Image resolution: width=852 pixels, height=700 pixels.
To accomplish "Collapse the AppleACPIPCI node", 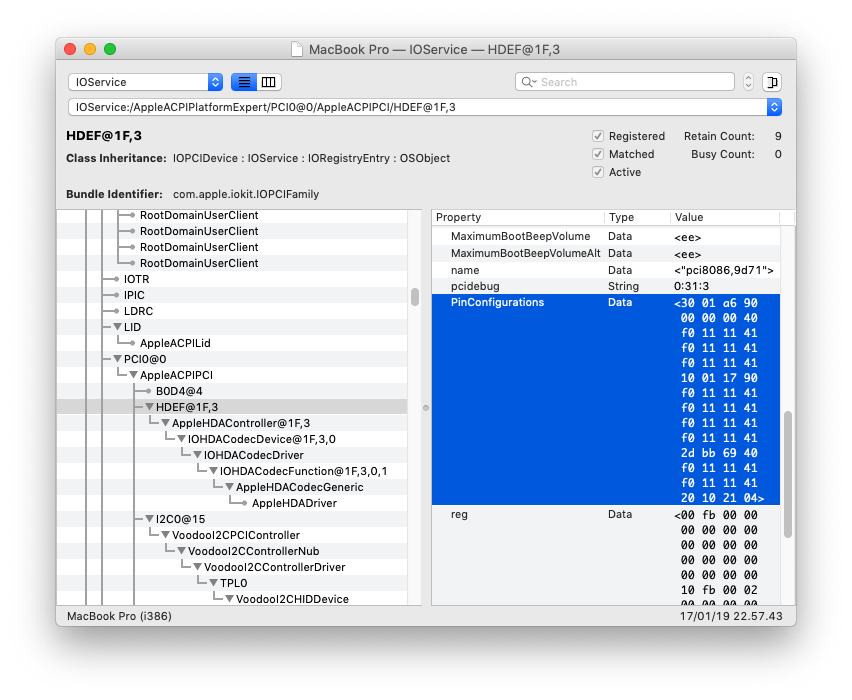I will click(134, 375).
